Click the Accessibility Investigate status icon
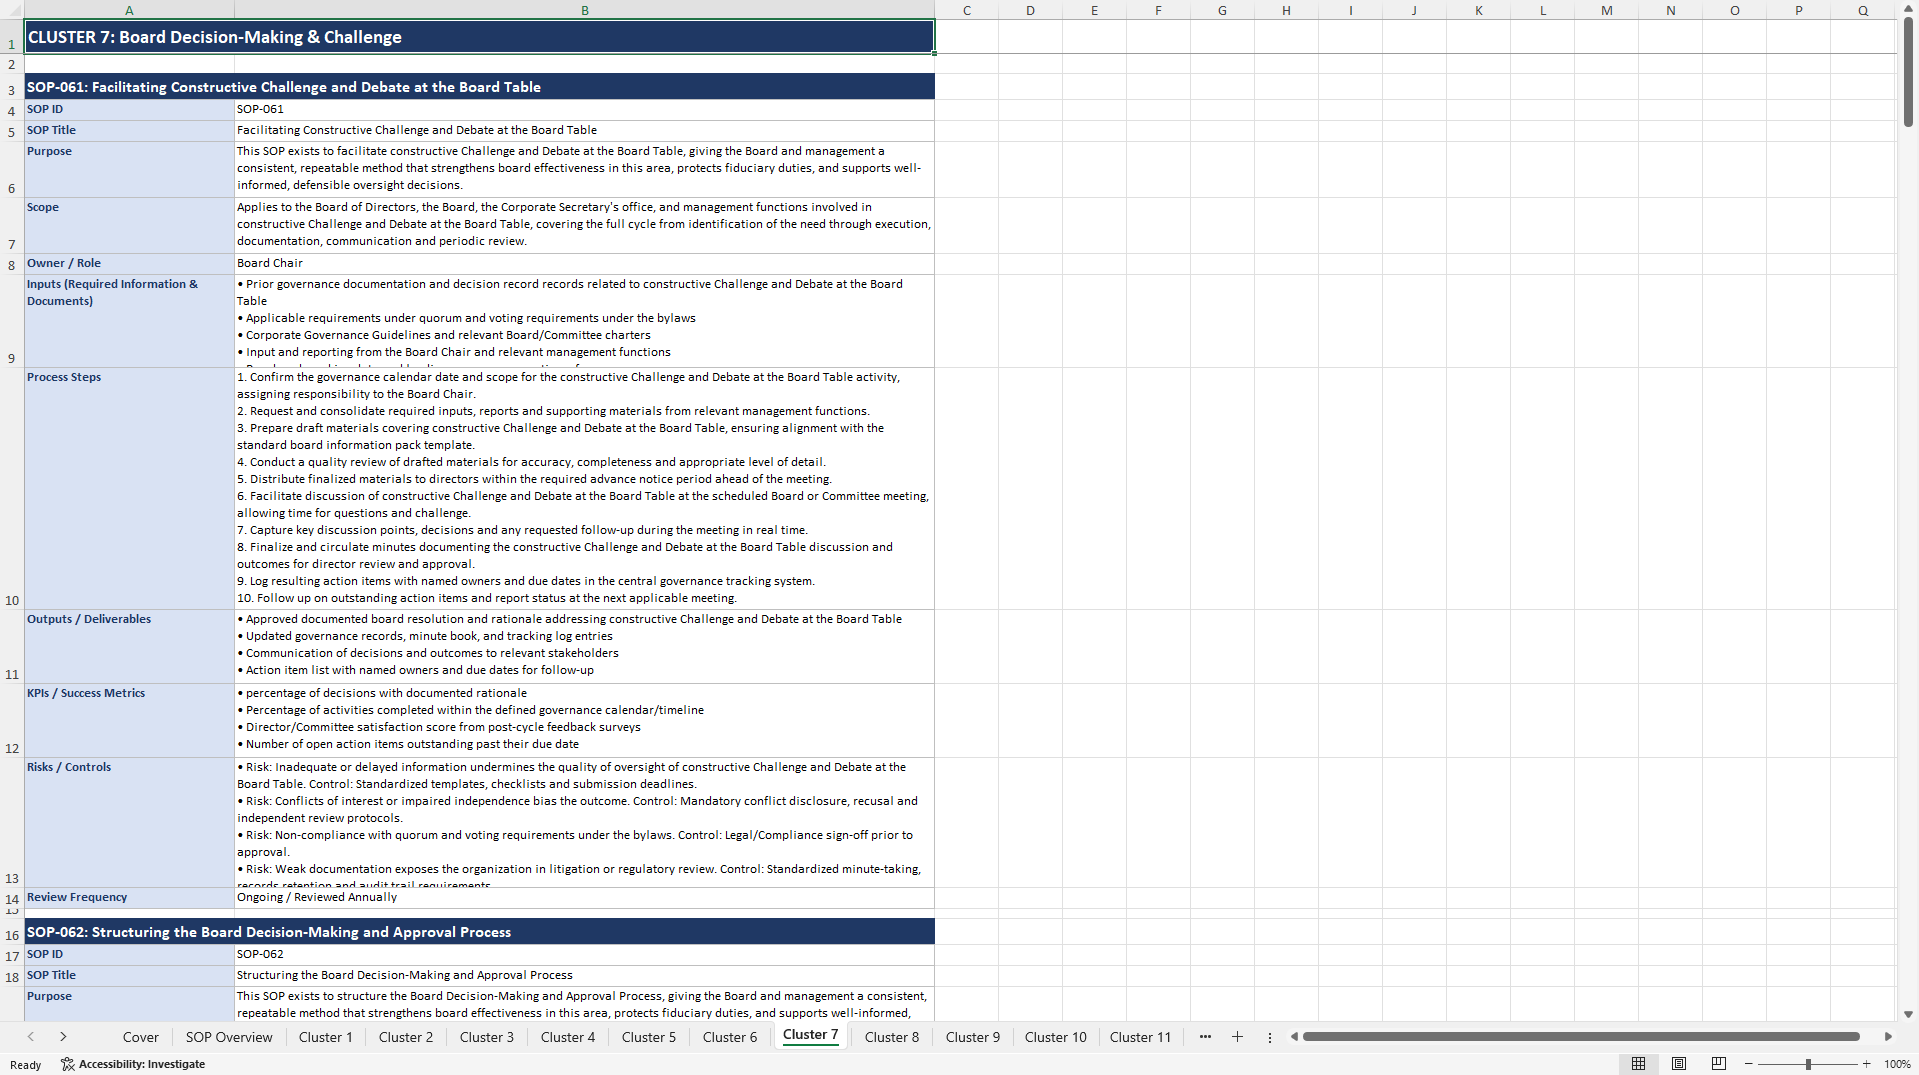The height and width of the screenshot is (1075, 1919). pyautogui.click(x=67, y=1064)
